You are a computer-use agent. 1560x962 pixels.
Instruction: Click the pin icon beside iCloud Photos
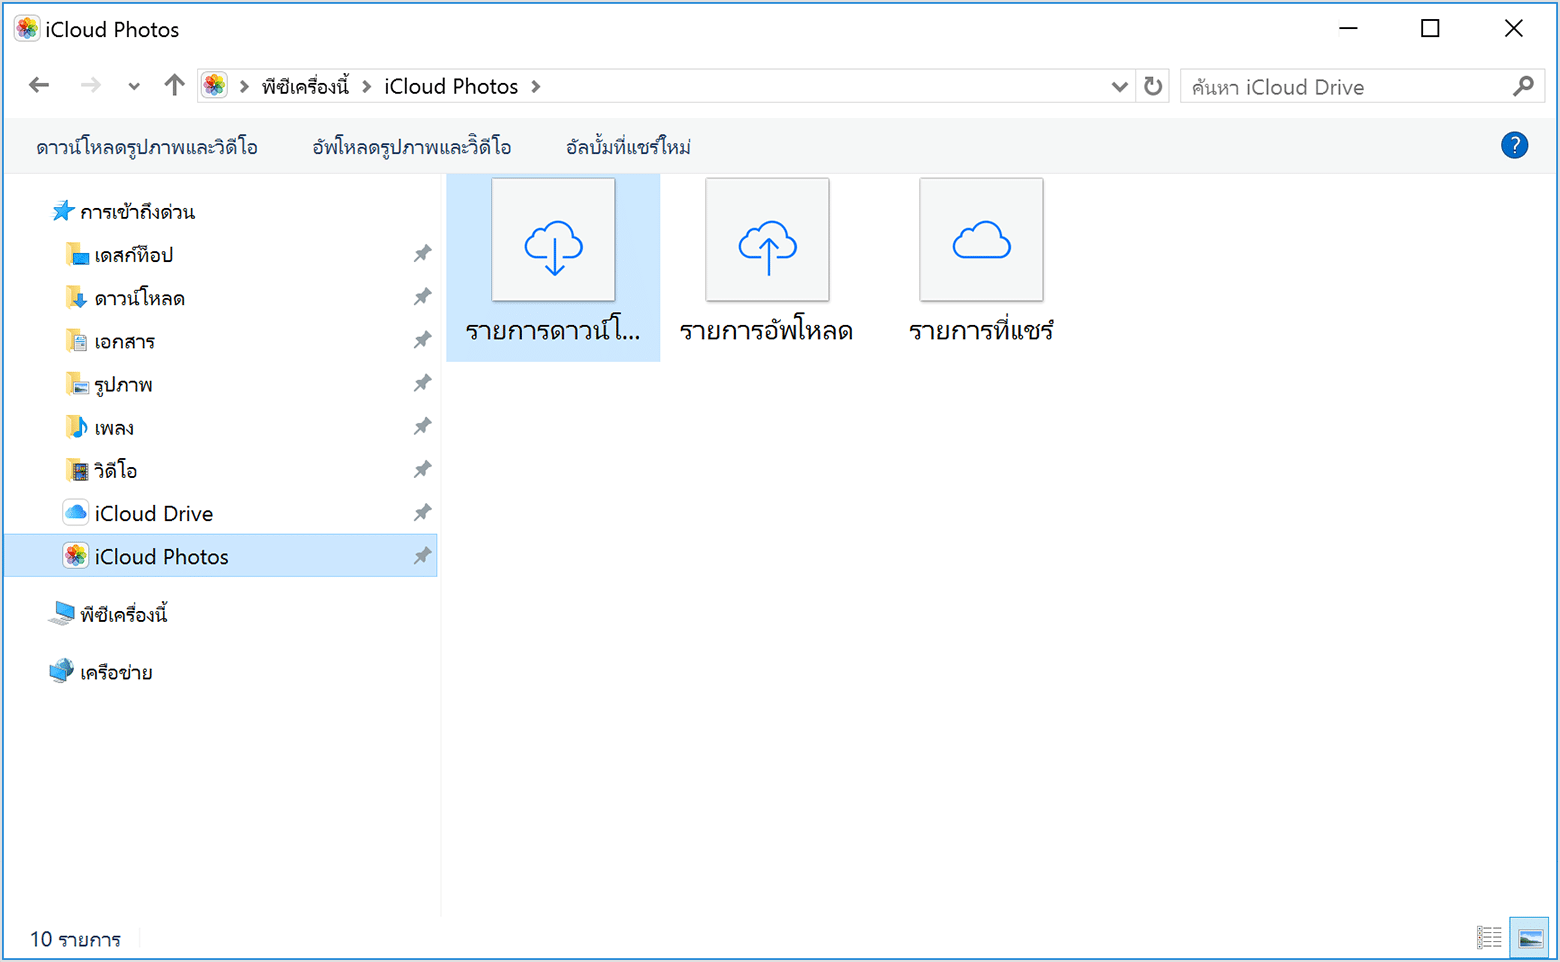pos(422,555)
